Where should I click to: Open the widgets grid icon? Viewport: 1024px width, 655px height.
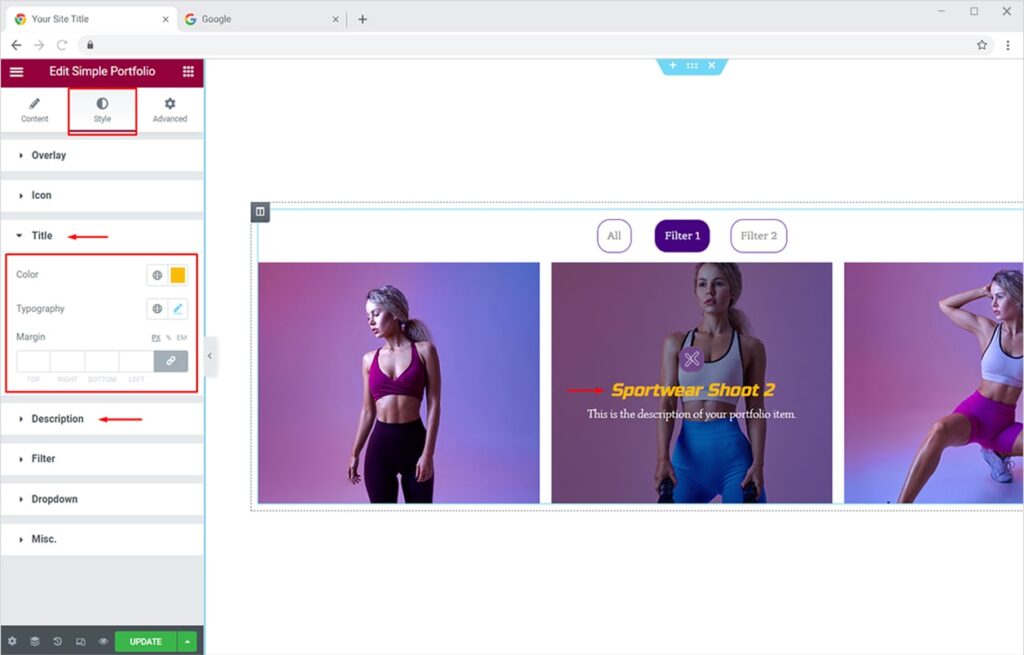click(x=188, y=72)
